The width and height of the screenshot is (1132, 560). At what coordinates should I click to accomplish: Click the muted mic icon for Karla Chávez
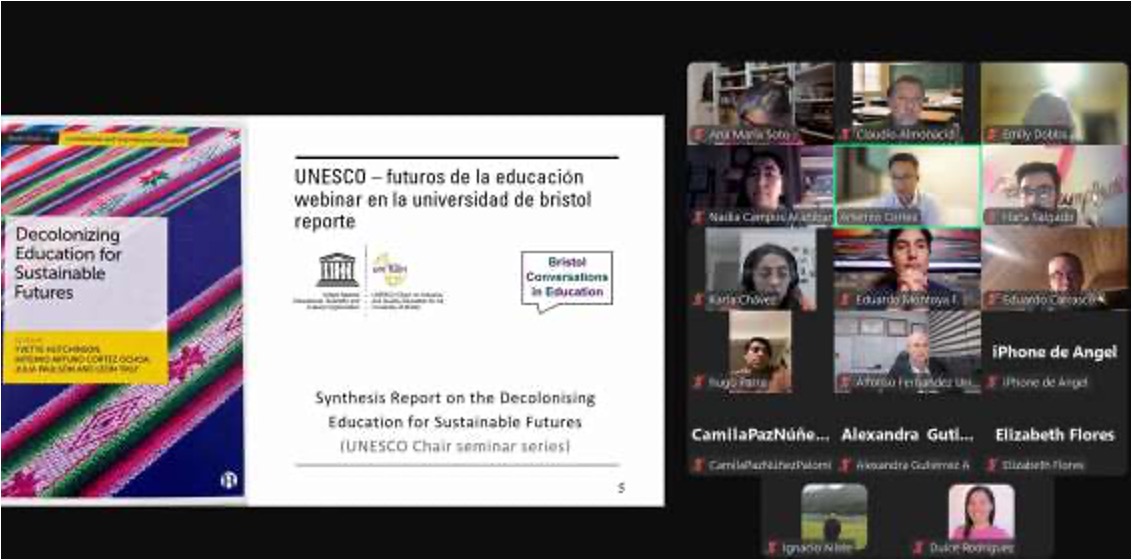point(697,299)
